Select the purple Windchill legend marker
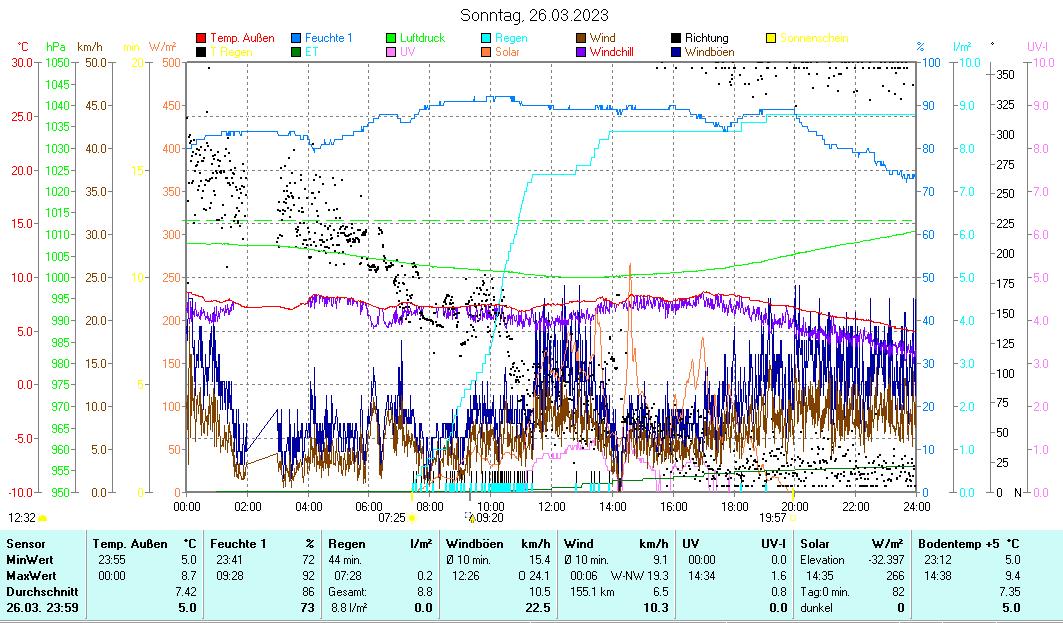Image resolution: width=1063 pixels, height=623 pixels. tap(582, 51)
